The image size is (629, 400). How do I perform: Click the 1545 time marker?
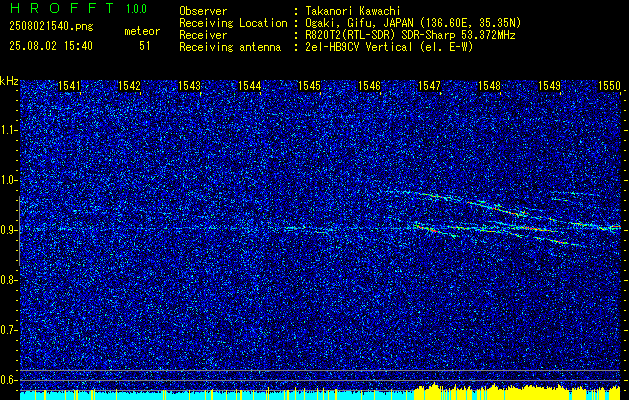tap(309, 86)
